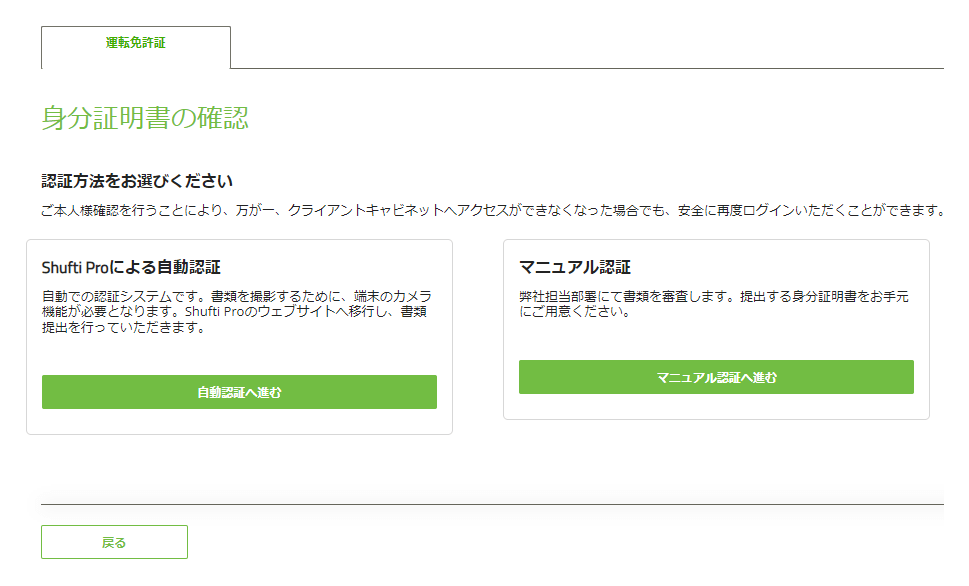Click 提出を行っていただきます line in auto card

pos(124,328)
